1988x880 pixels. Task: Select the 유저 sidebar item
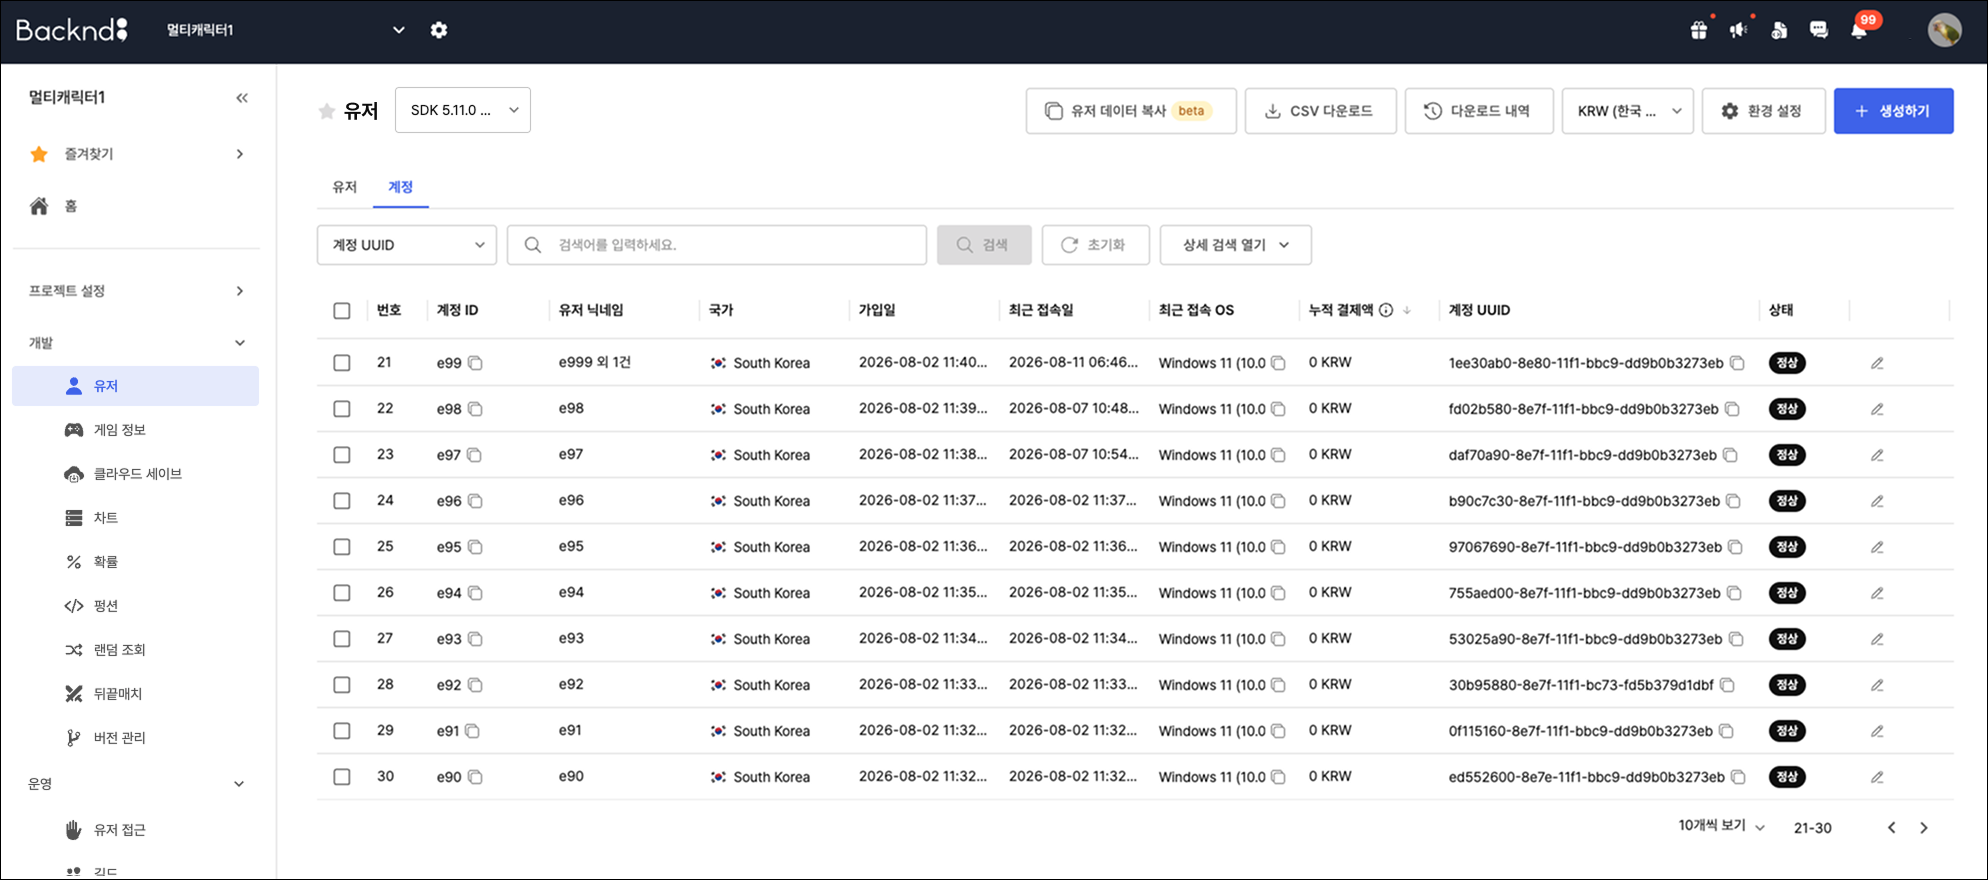[x=136, y=386]
